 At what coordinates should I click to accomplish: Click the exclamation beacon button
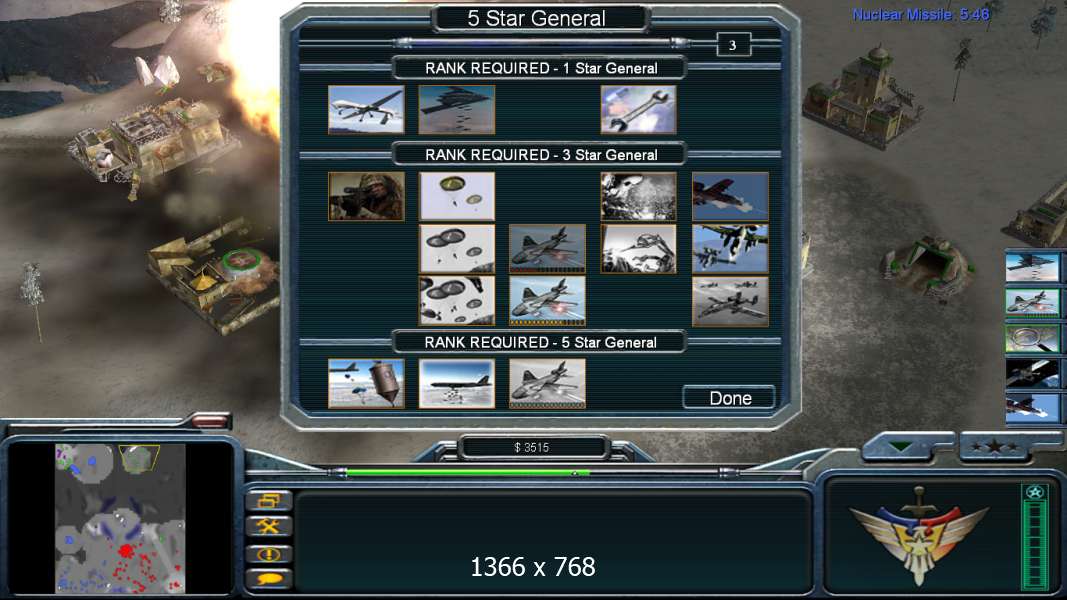point(268,554)
